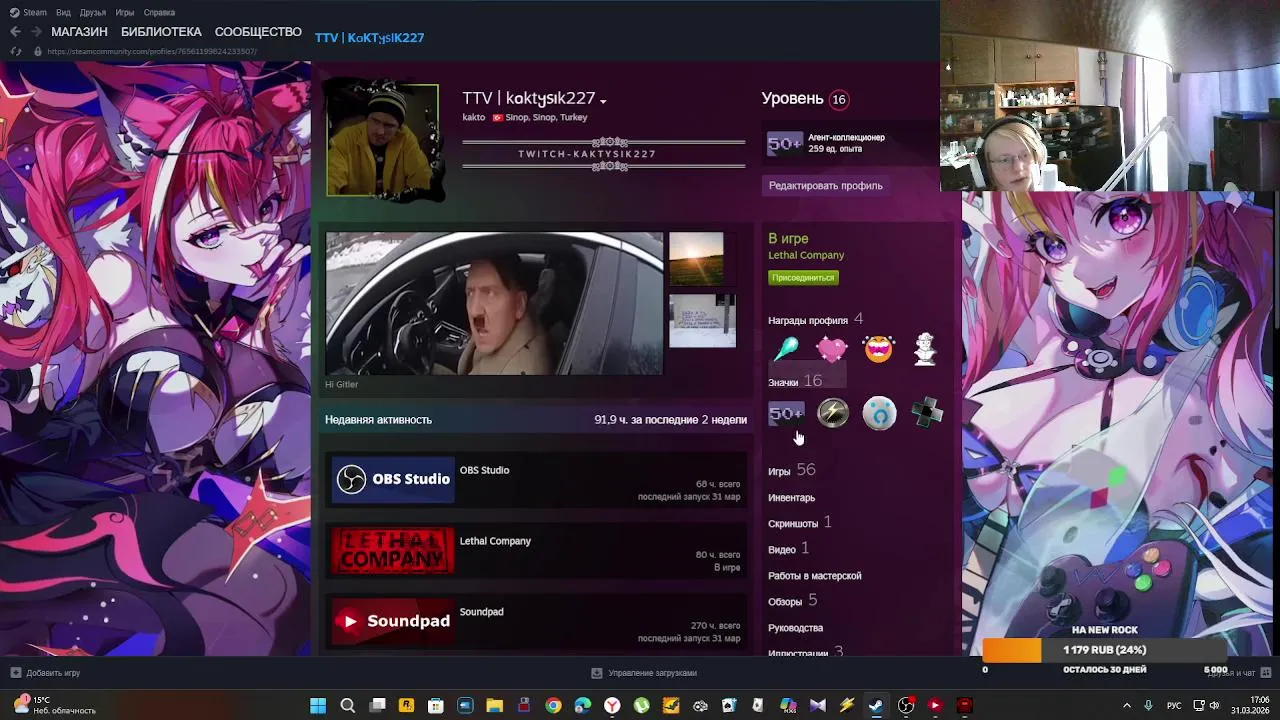The height and width of the screenshot is (720, 1280).
Task: Click Редактировать профиль button
Action: coord(825,185)
